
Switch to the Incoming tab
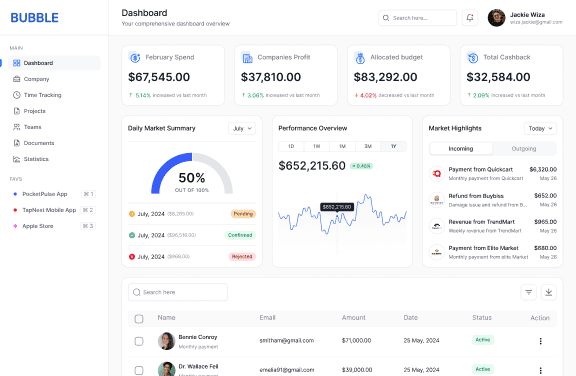click(x=461, y=149)
